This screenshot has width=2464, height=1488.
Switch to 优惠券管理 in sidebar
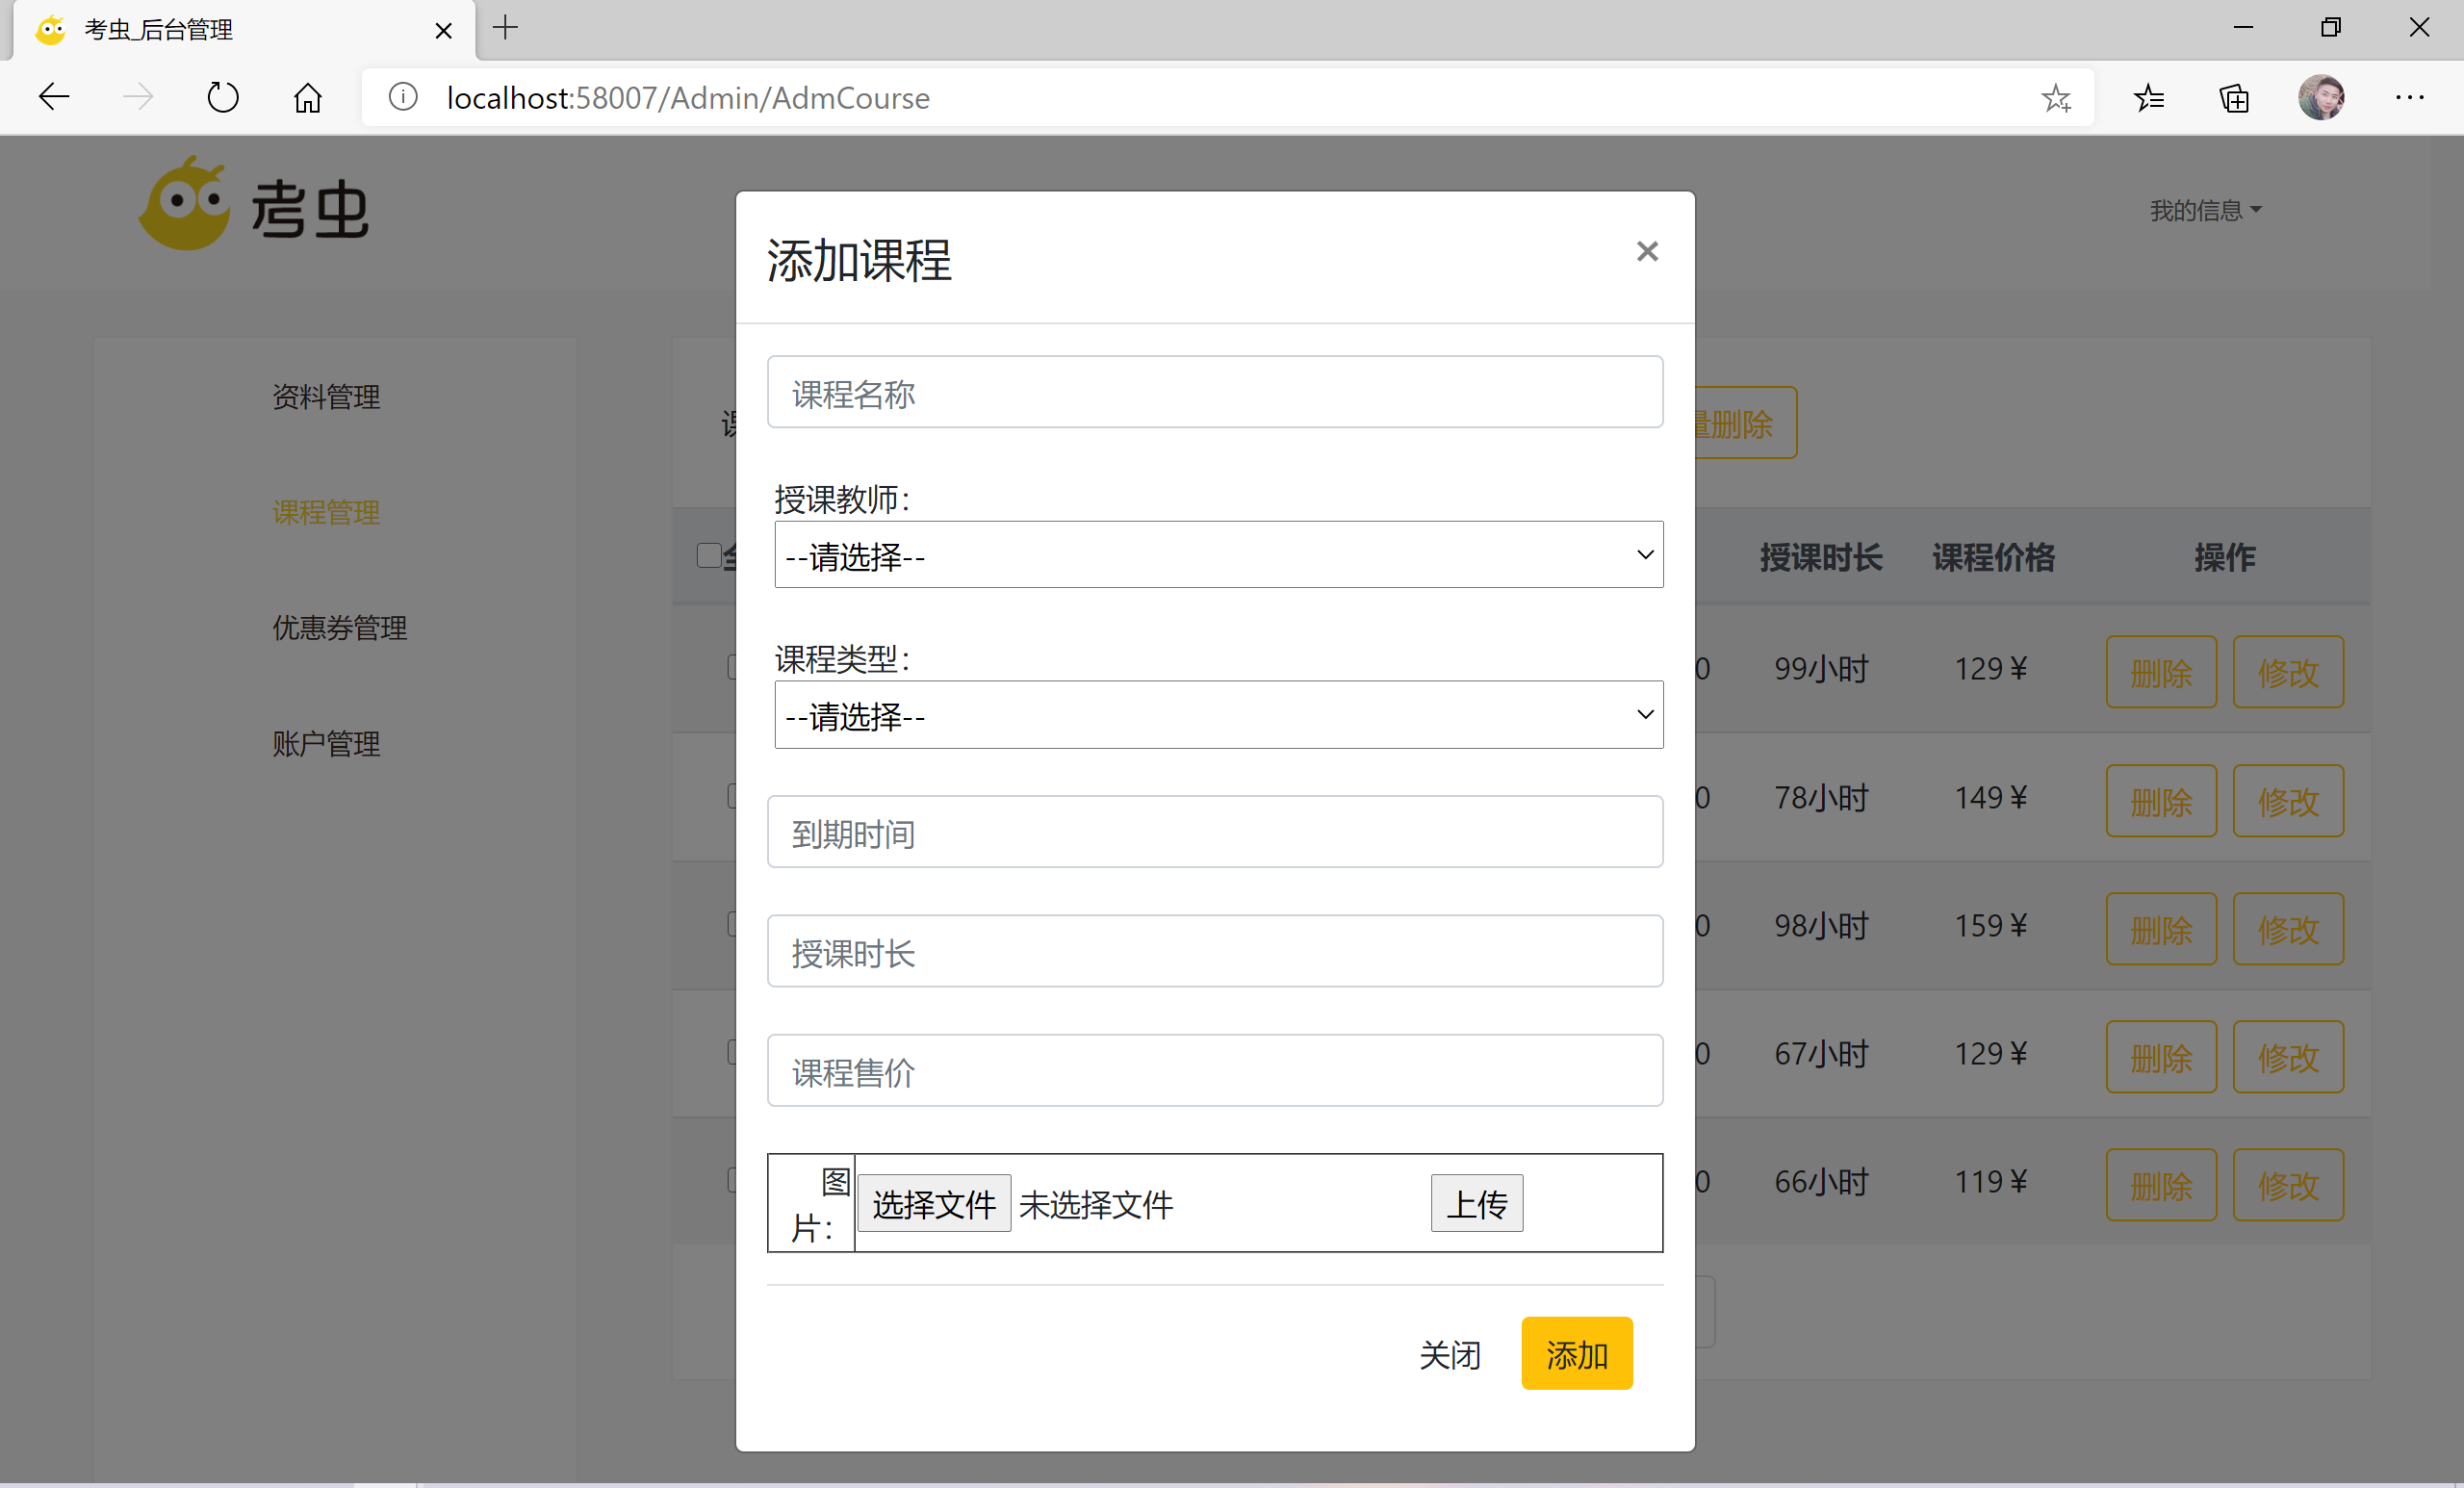click(339, 628)
